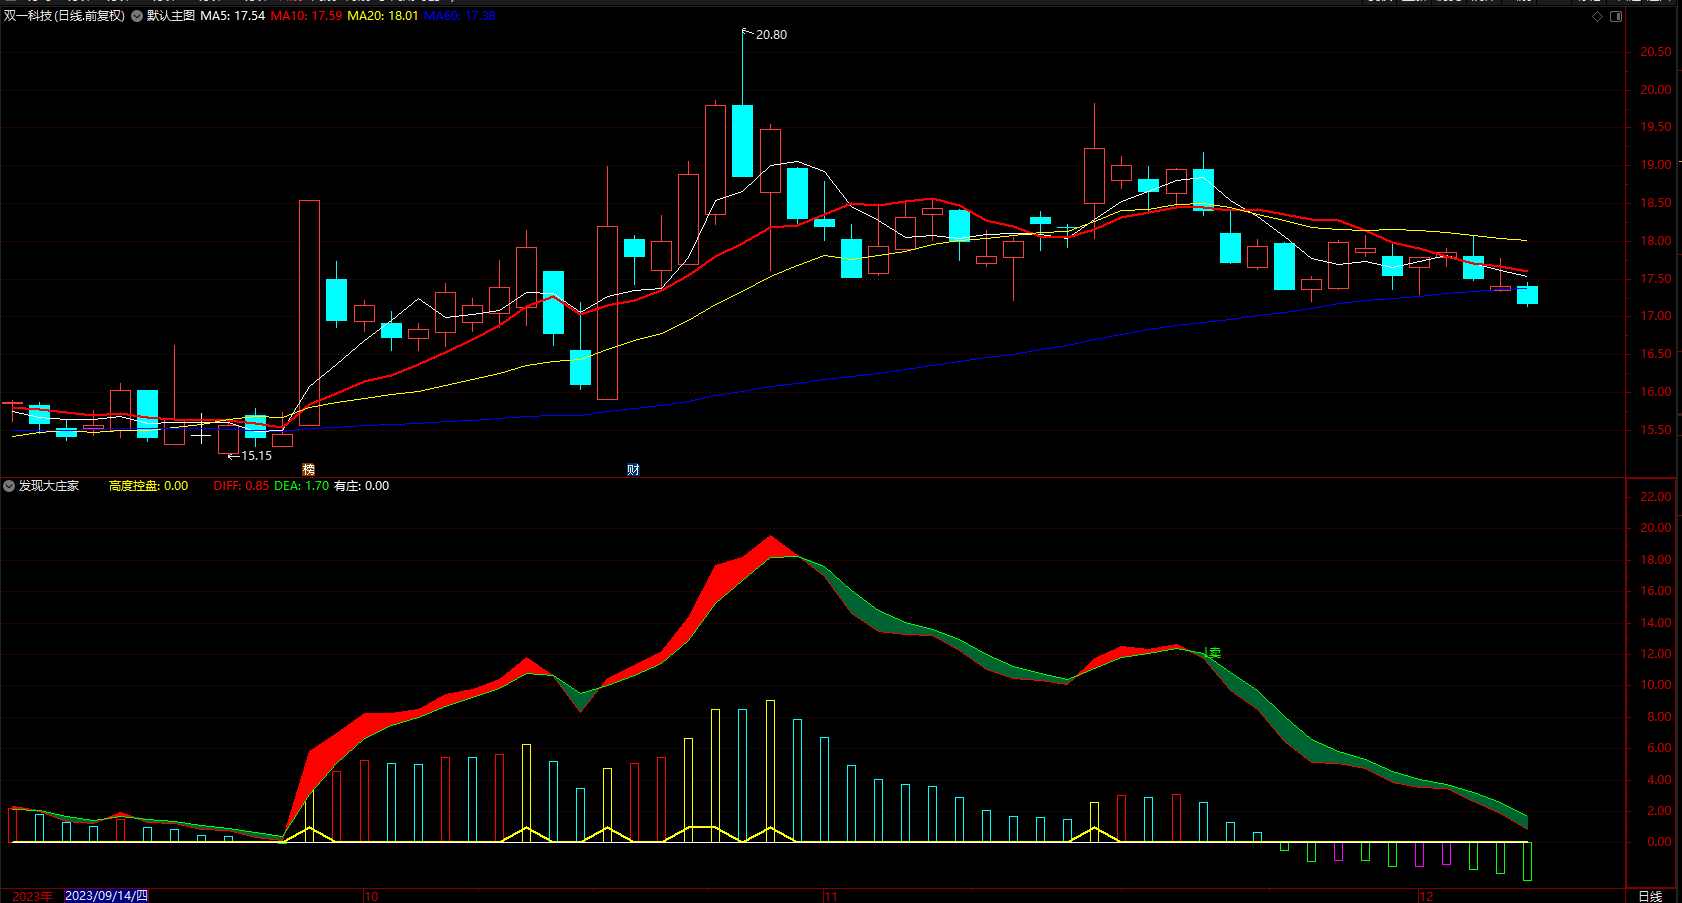Click month 10 marker on the time axis
This screenshot has width=1682, height=903.
[x=371, y=896]
